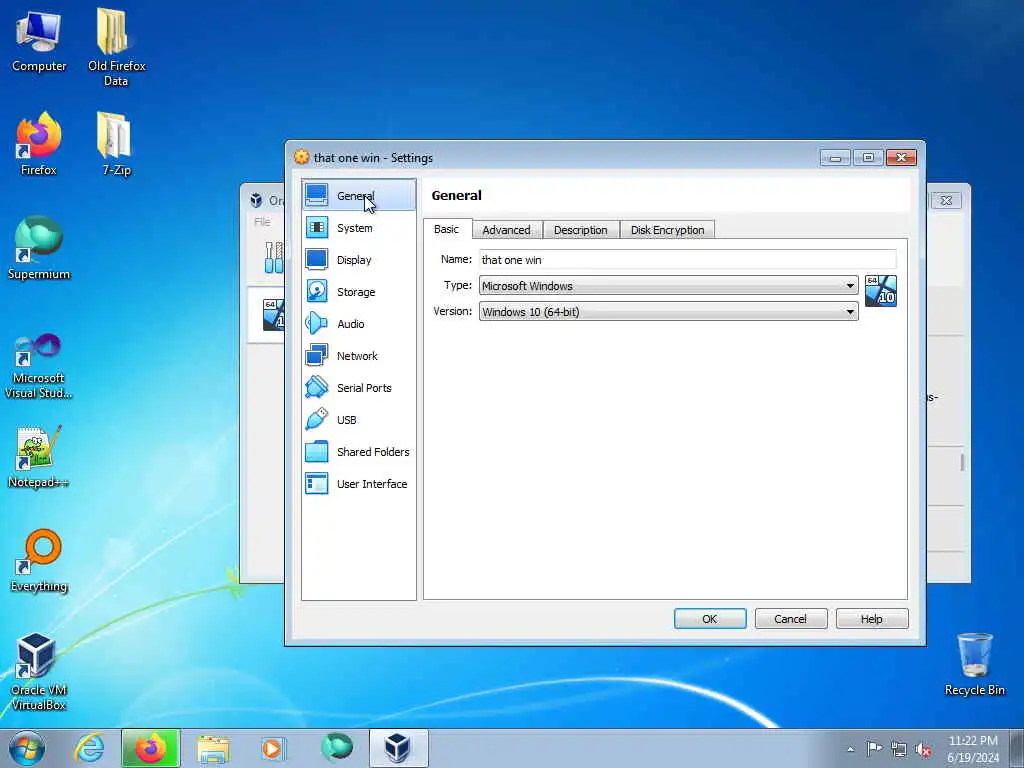Click the Computer desktop icon

39,41
